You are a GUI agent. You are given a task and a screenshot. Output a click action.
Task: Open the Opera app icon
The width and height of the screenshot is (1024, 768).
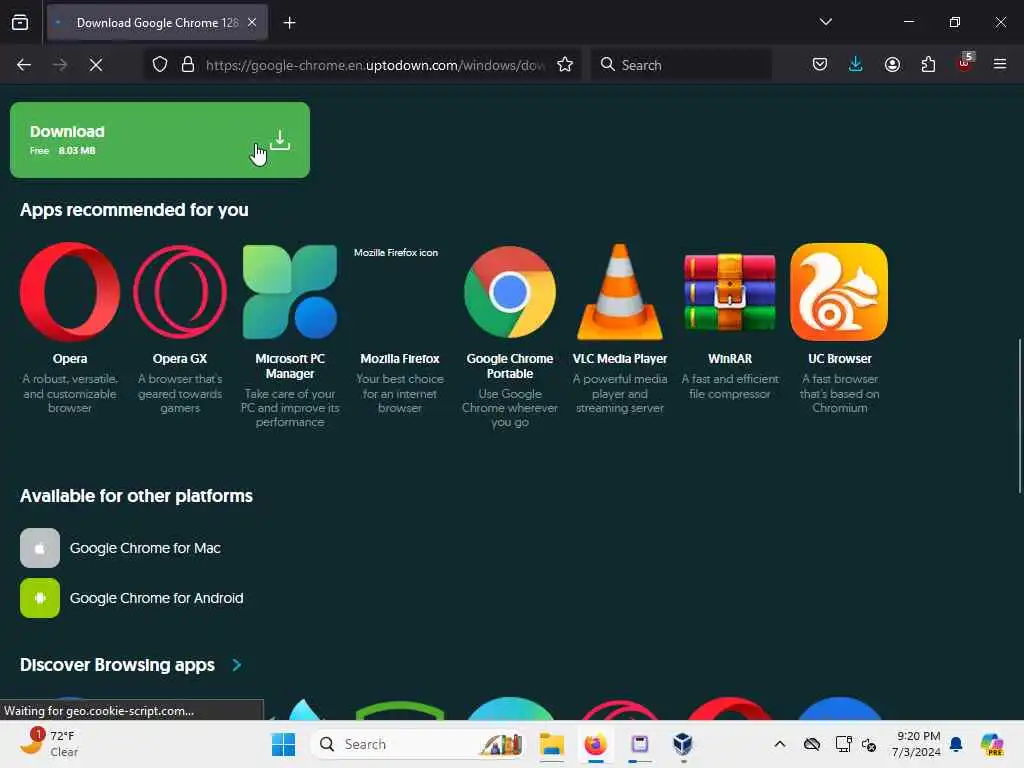tap(70, 292)
